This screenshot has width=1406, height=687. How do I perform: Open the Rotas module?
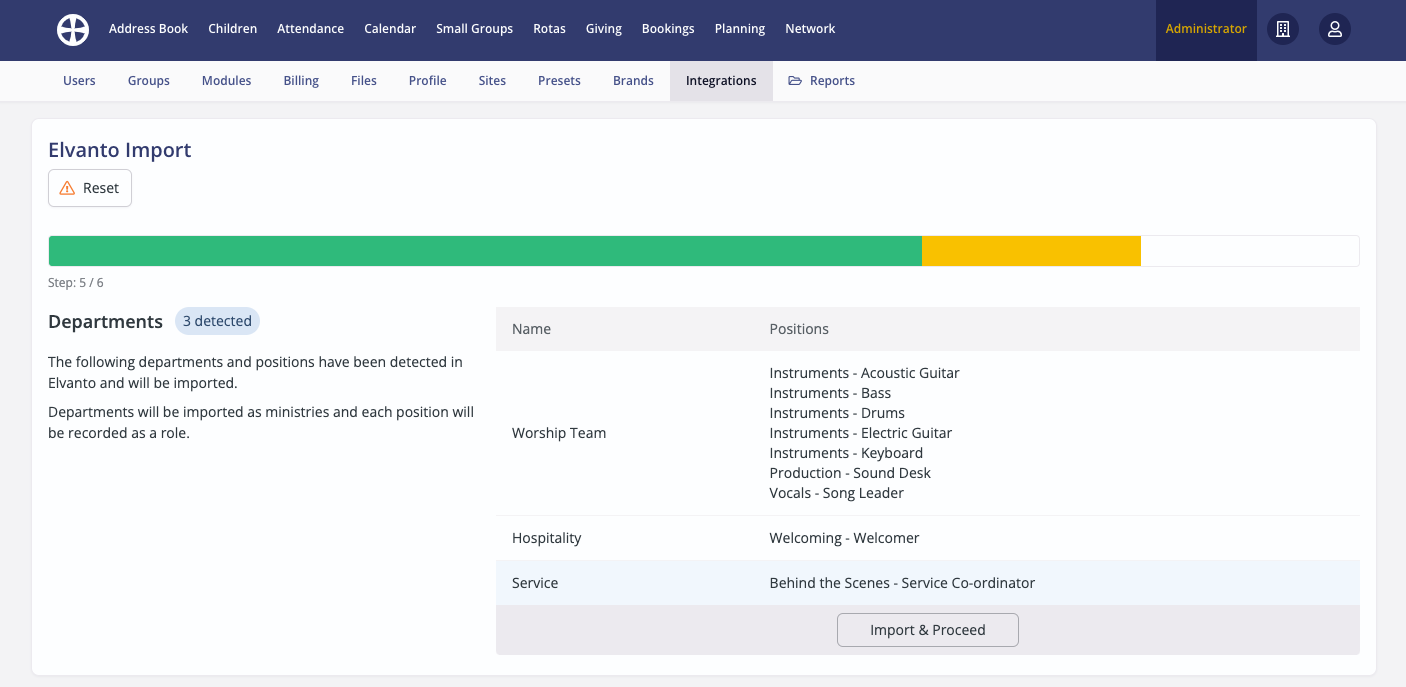click(549, 29)
